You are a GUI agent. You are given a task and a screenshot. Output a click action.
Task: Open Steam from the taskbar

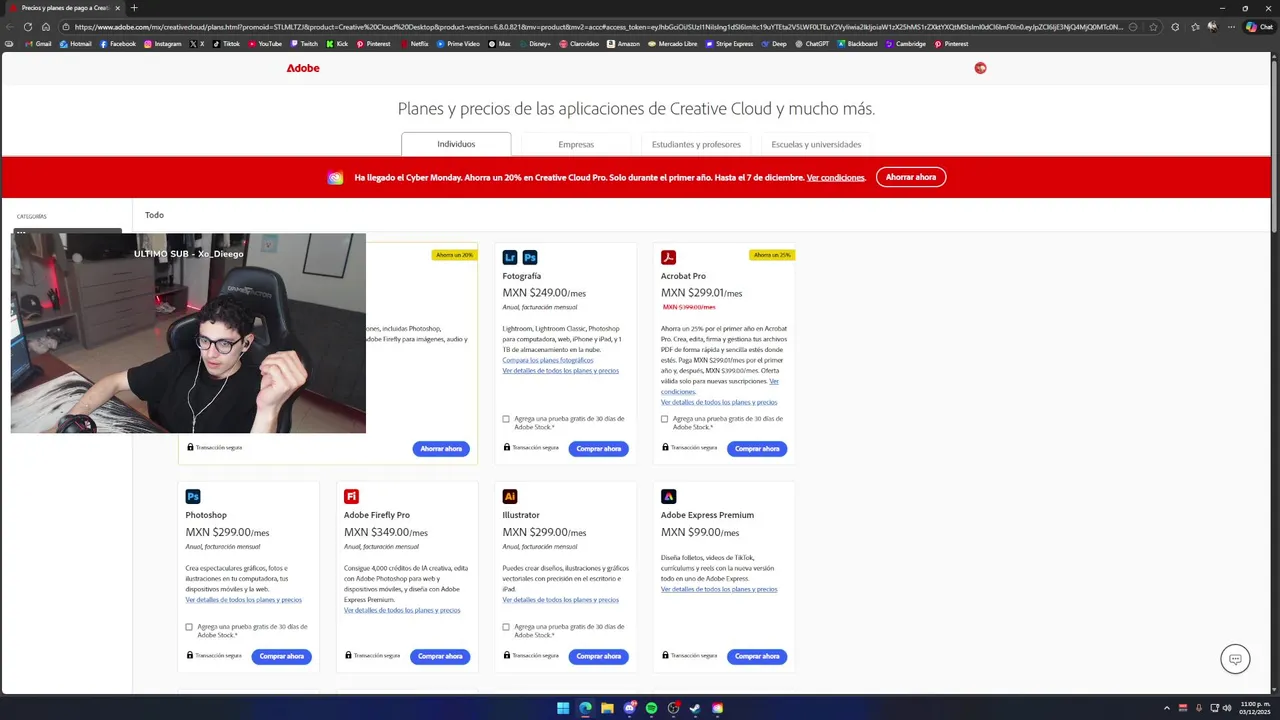(x=695, y=708)
